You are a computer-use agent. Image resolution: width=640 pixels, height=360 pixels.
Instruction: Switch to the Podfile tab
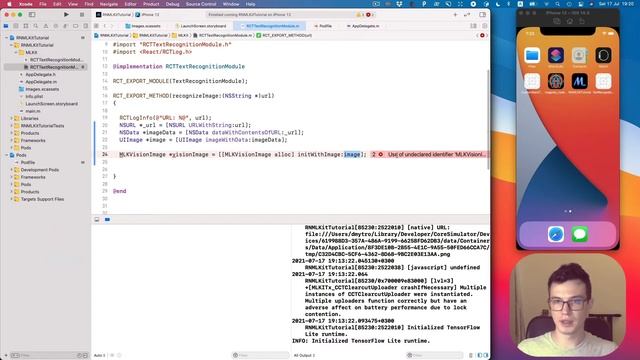[x=323, y=26]
